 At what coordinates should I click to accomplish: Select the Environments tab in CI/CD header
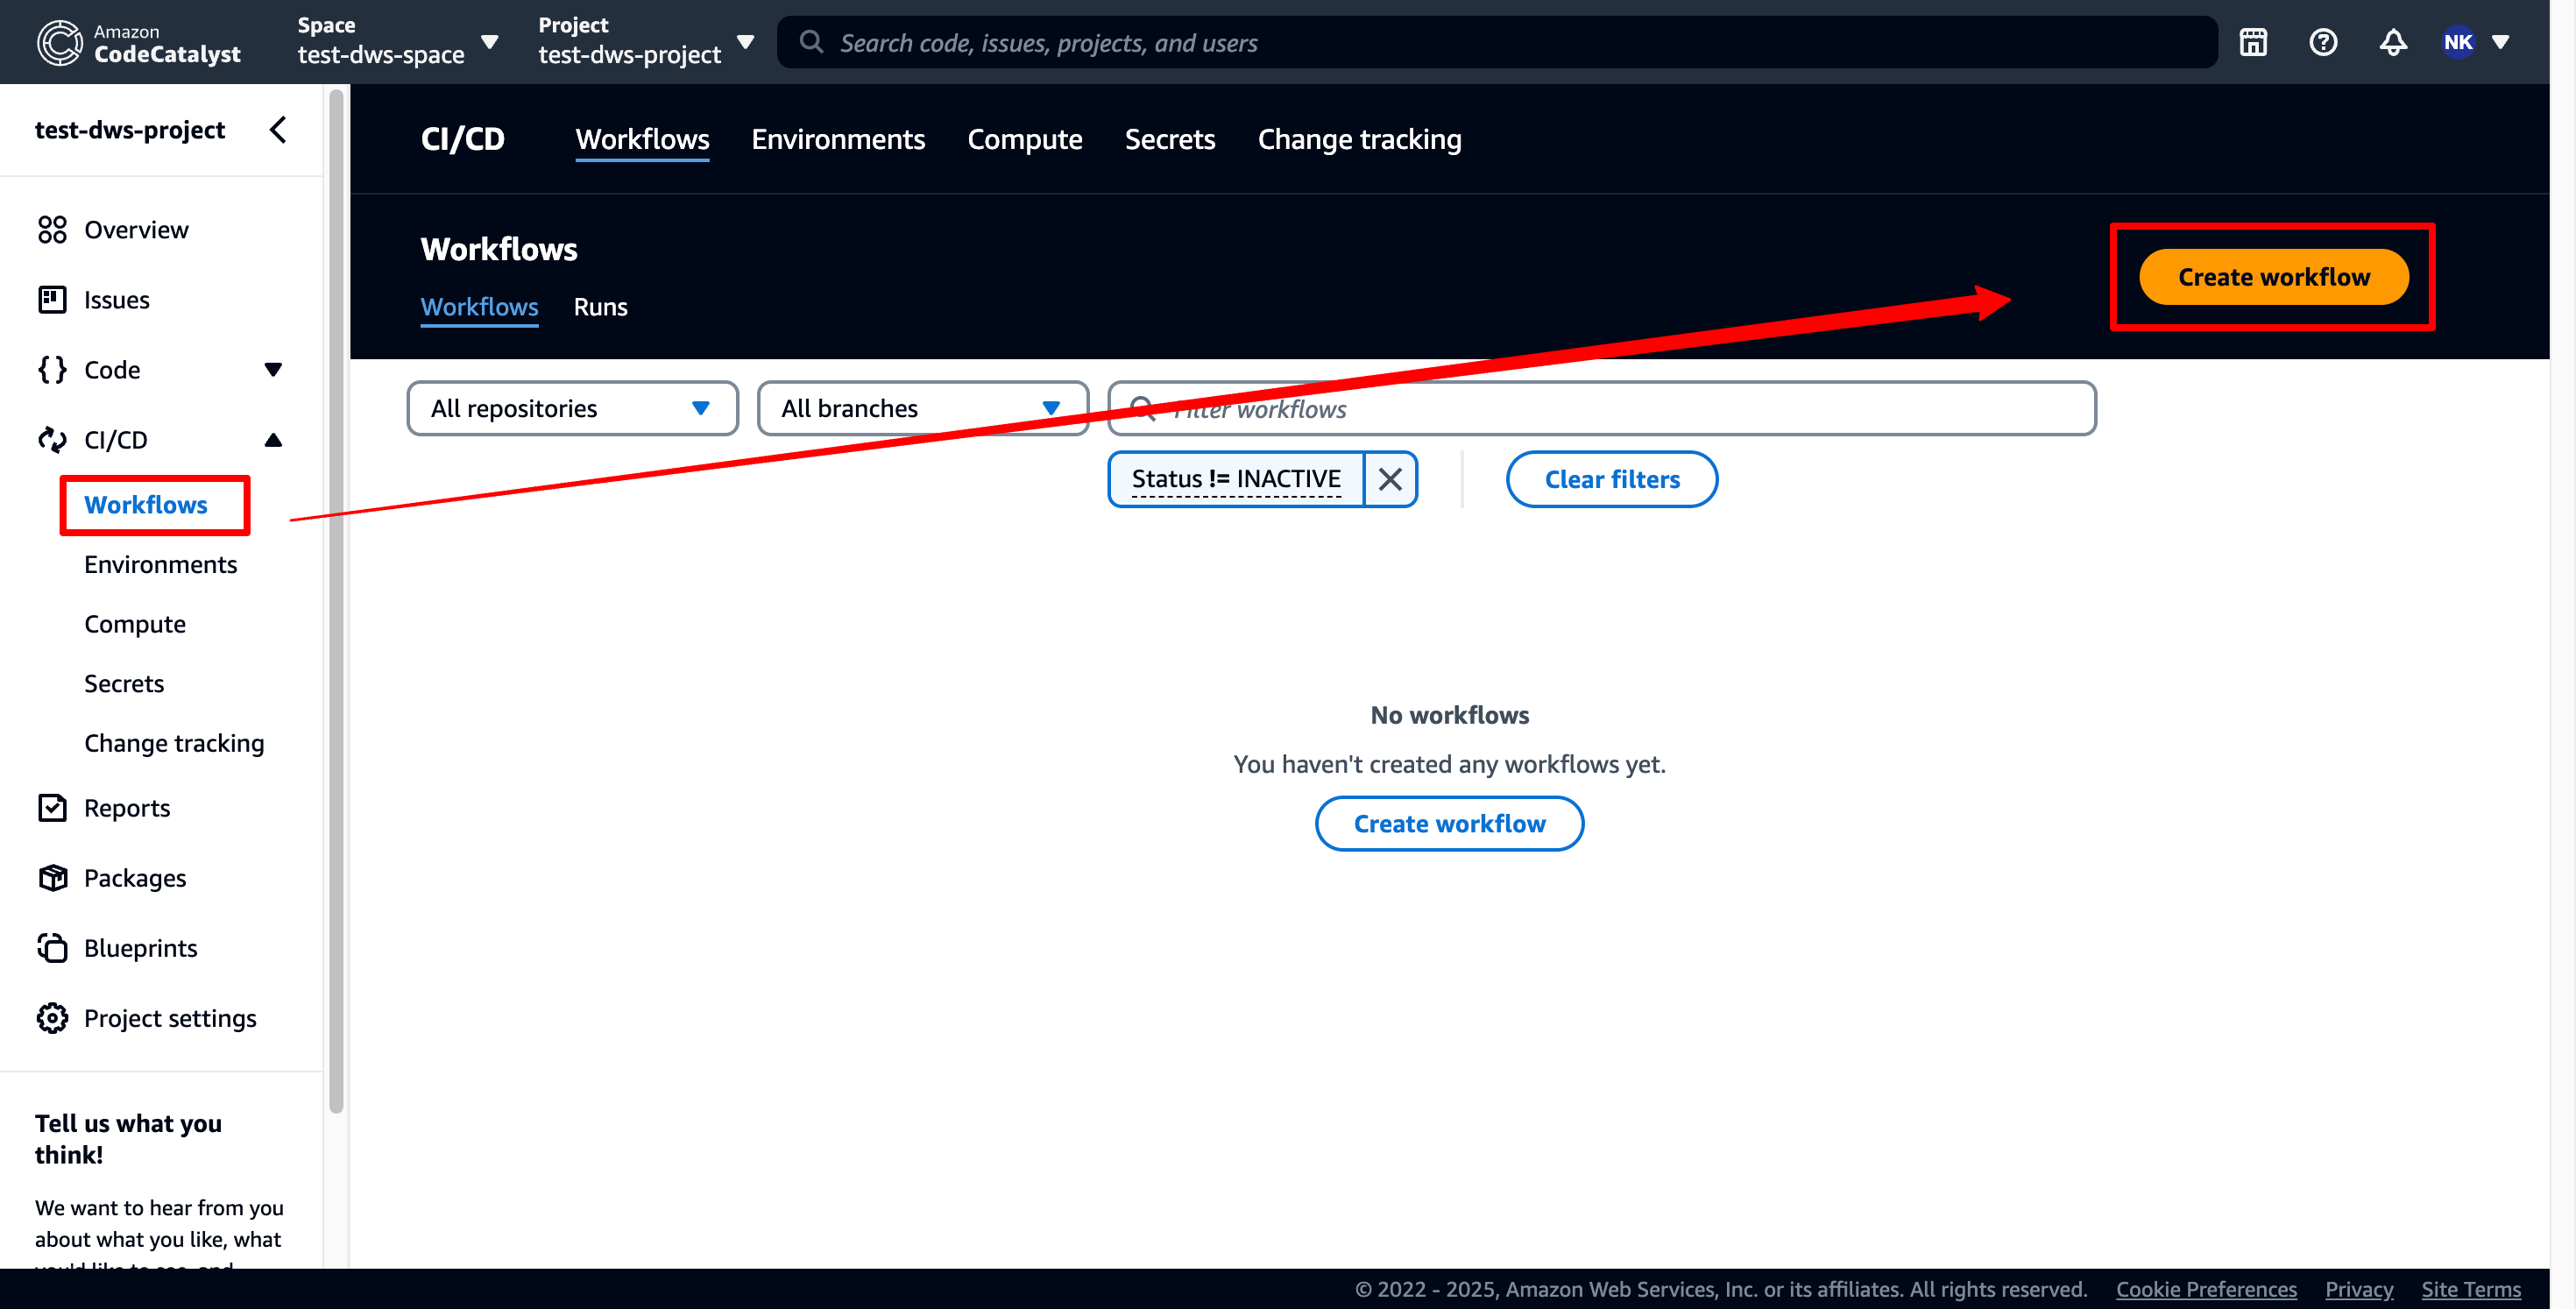click(x=838, y=139)
